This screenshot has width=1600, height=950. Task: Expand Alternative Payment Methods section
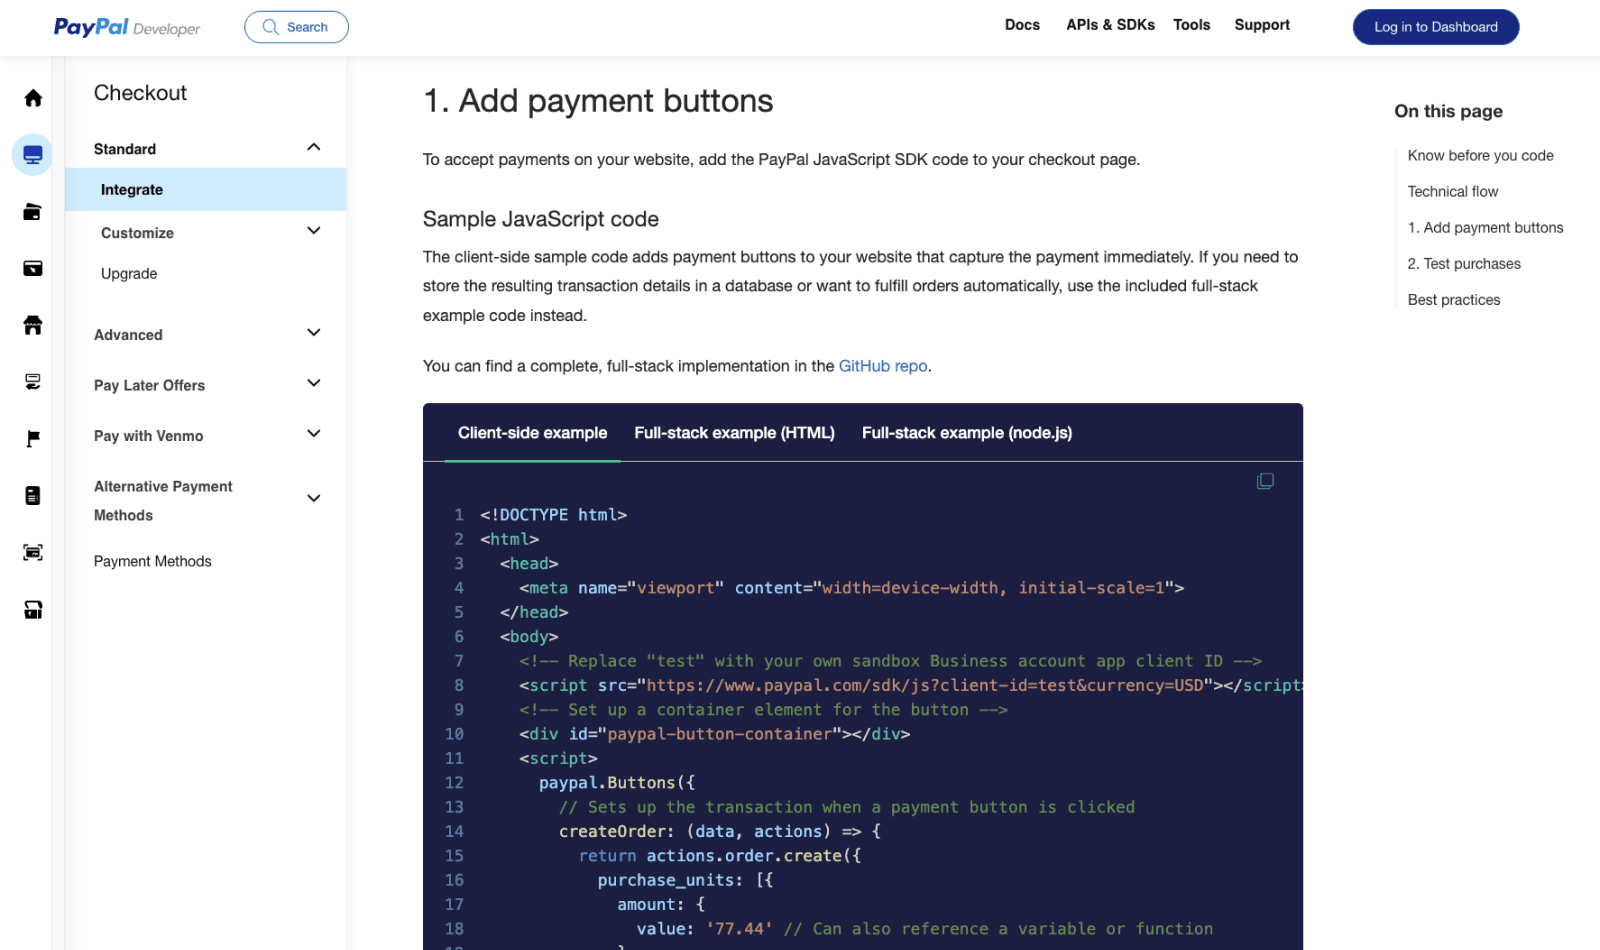click(x=313, y=499)
